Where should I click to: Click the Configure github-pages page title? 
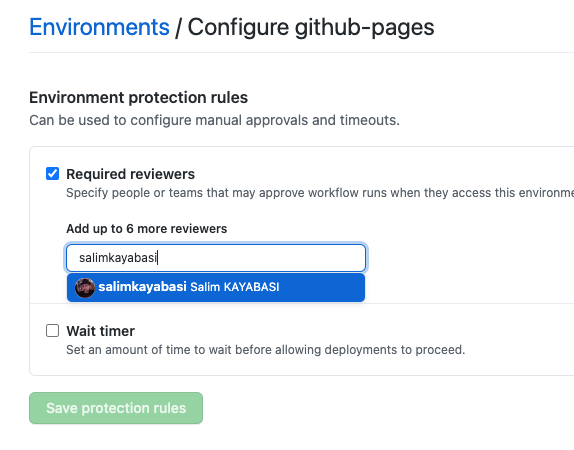tap(311, 27)
